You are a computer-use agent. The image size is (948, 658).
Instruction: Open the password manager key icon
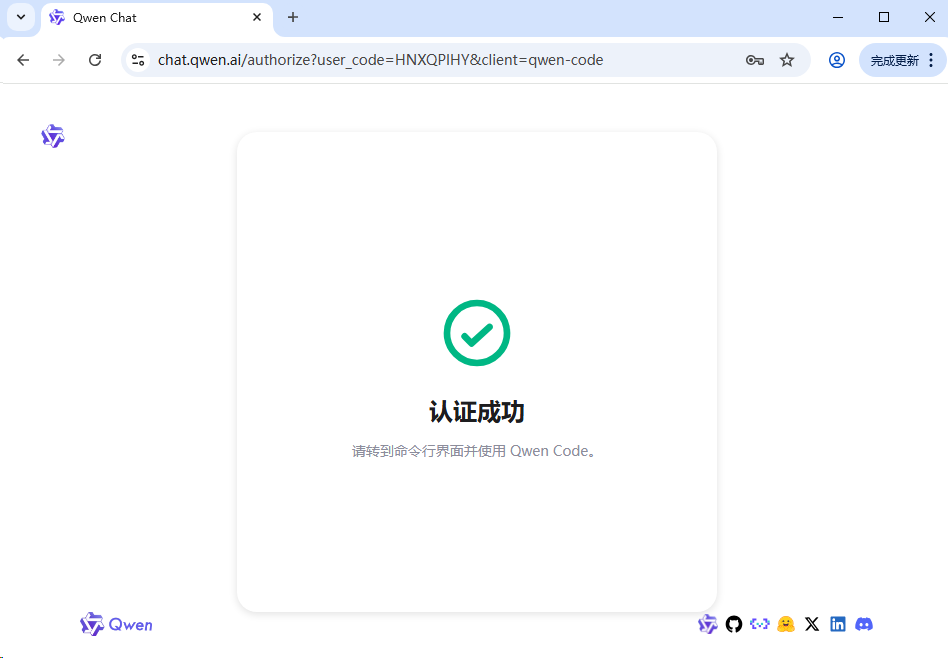[x=755, y=60]
